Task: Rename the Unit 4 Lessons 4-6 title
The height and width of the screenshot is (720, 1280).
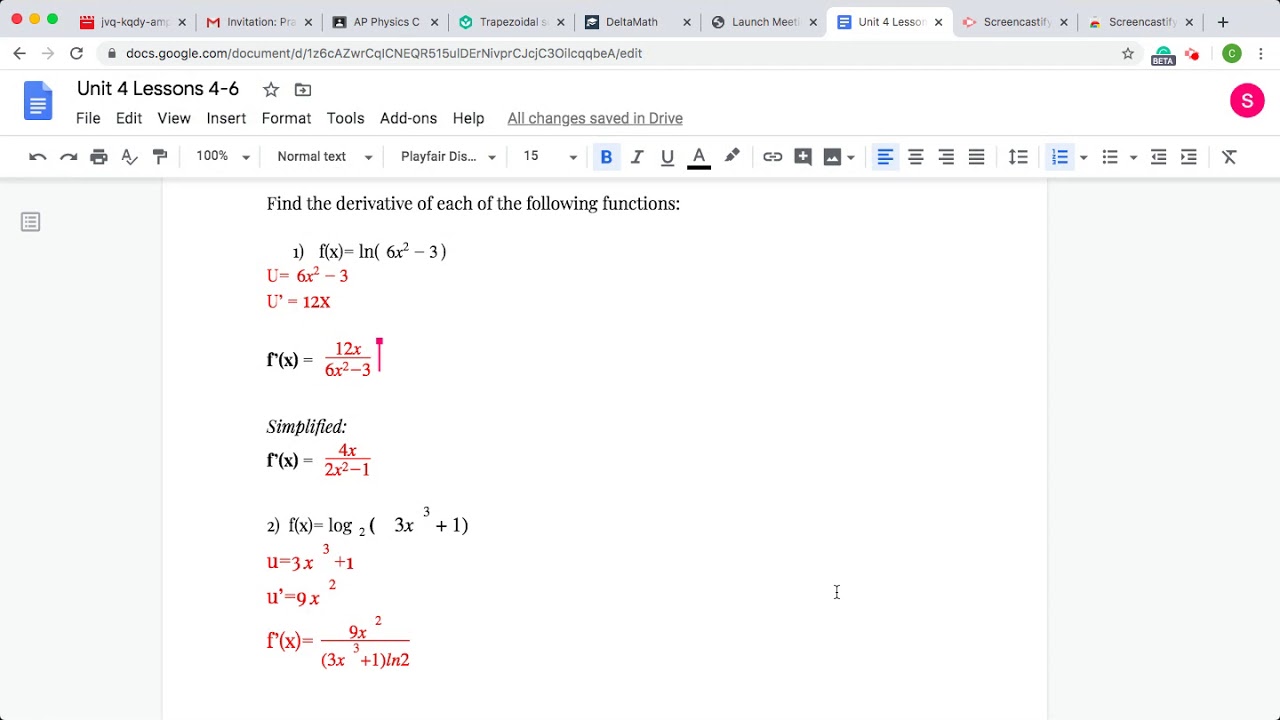Action: 158,89
